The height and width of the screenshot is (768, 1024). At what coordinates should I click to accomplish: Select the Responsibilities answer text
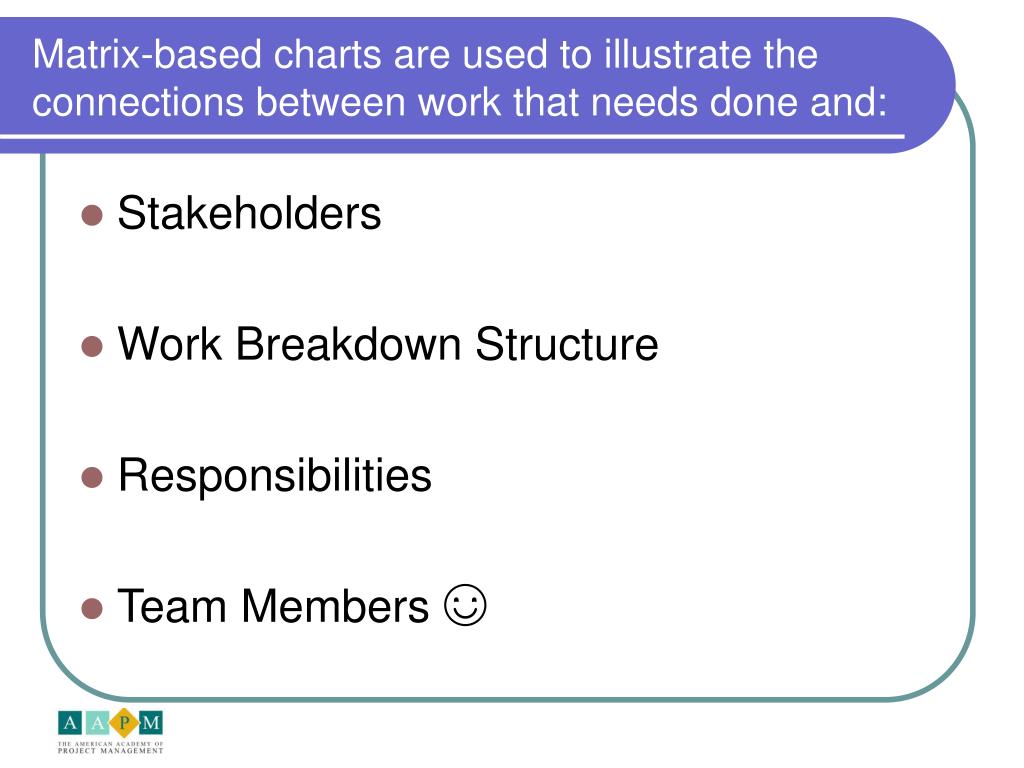275,475
